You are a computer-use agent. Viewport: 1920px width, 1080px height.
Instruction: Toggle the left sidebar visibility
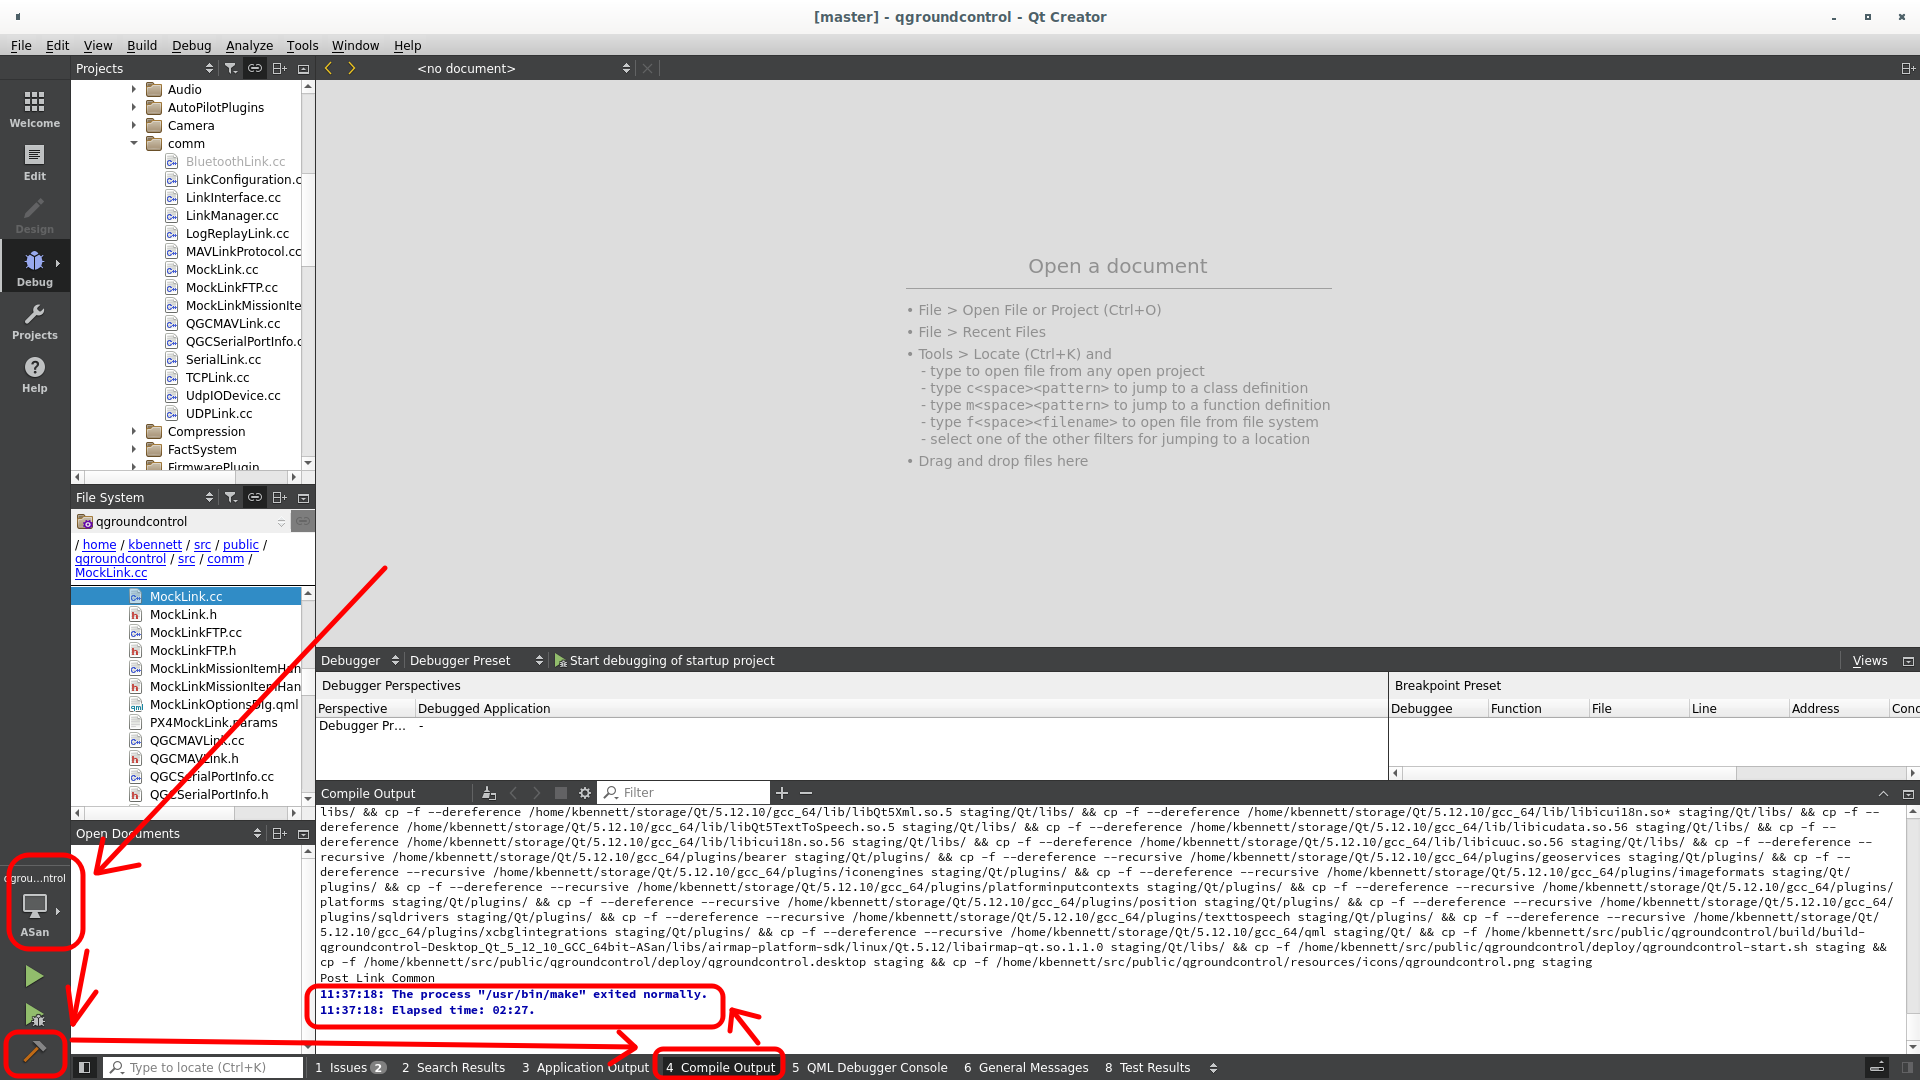click(84, 1067)
